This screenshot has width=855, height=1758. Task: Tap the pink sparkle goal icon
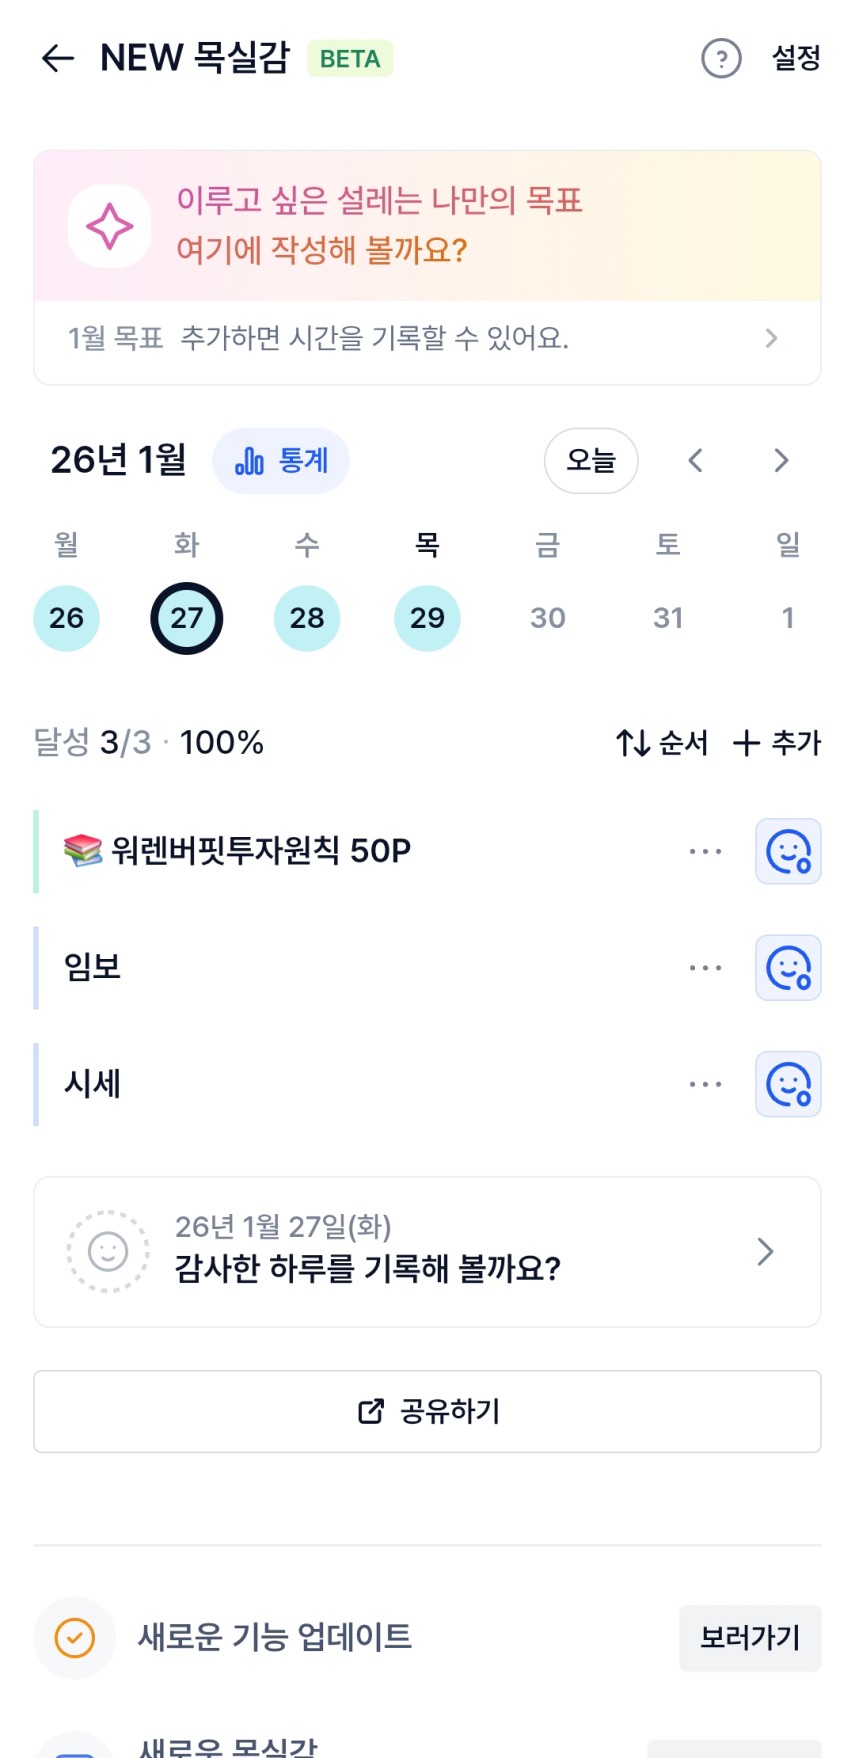coord(109,226)
